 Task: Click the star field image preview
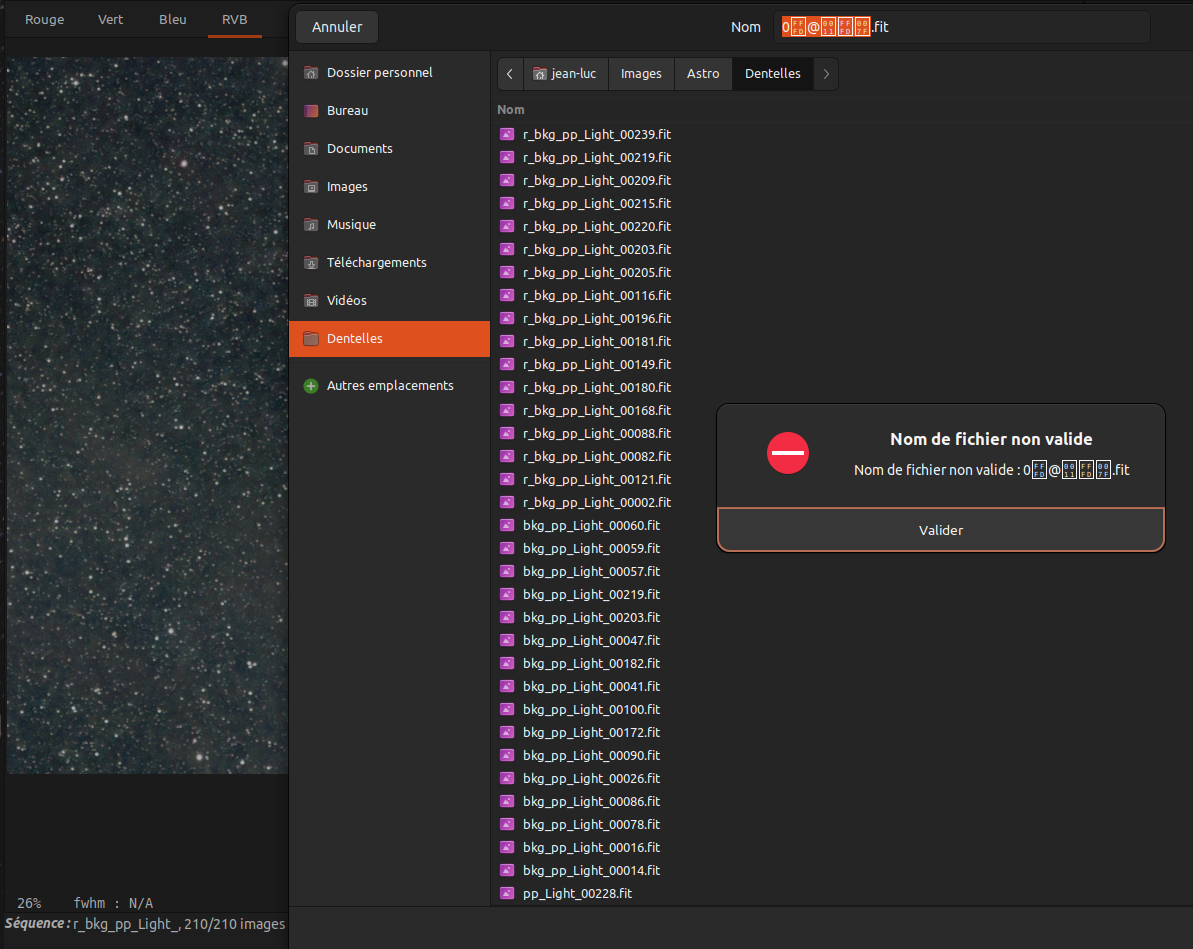(x=147, y=416)
